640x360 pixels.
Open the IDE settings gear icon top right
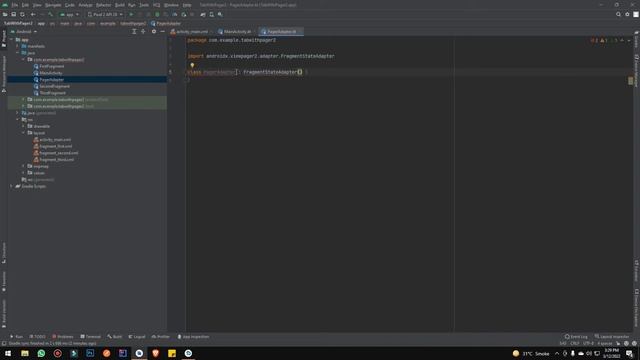(x=627, y=14)
